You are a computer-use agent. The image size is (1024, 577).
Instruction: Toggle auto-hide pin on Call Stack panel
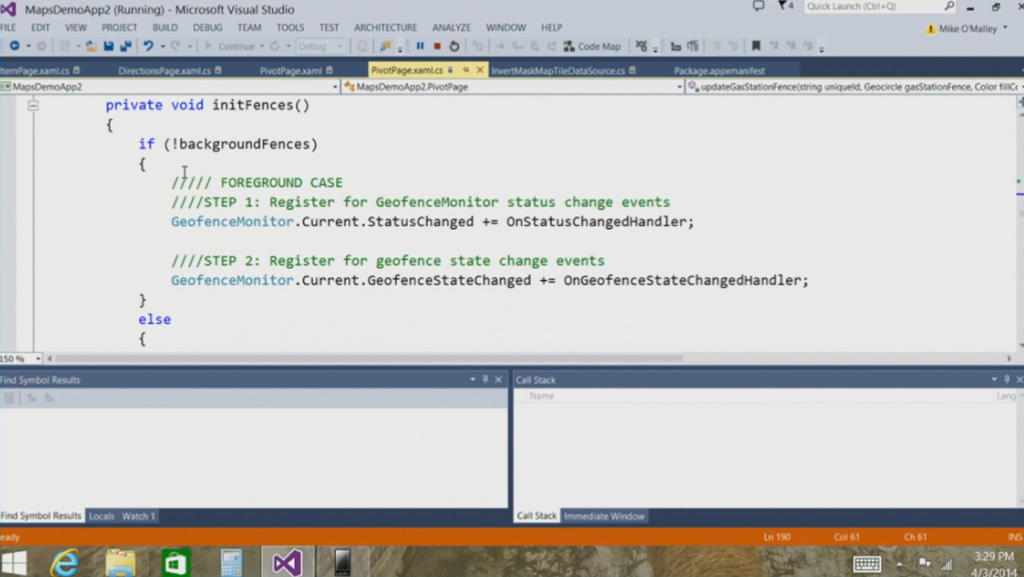[1006, 379]
